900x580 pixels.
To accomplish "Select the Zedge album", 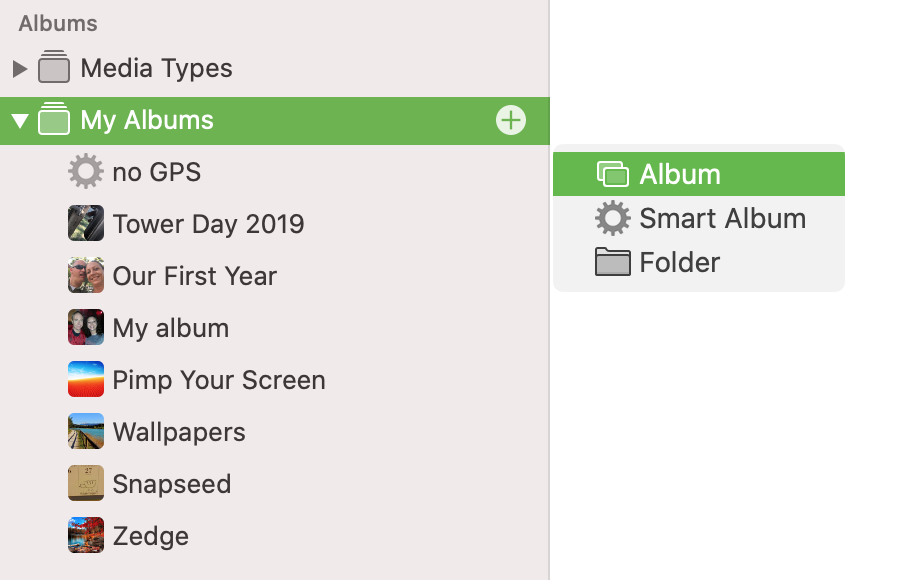I will click(x=128, y=535).
